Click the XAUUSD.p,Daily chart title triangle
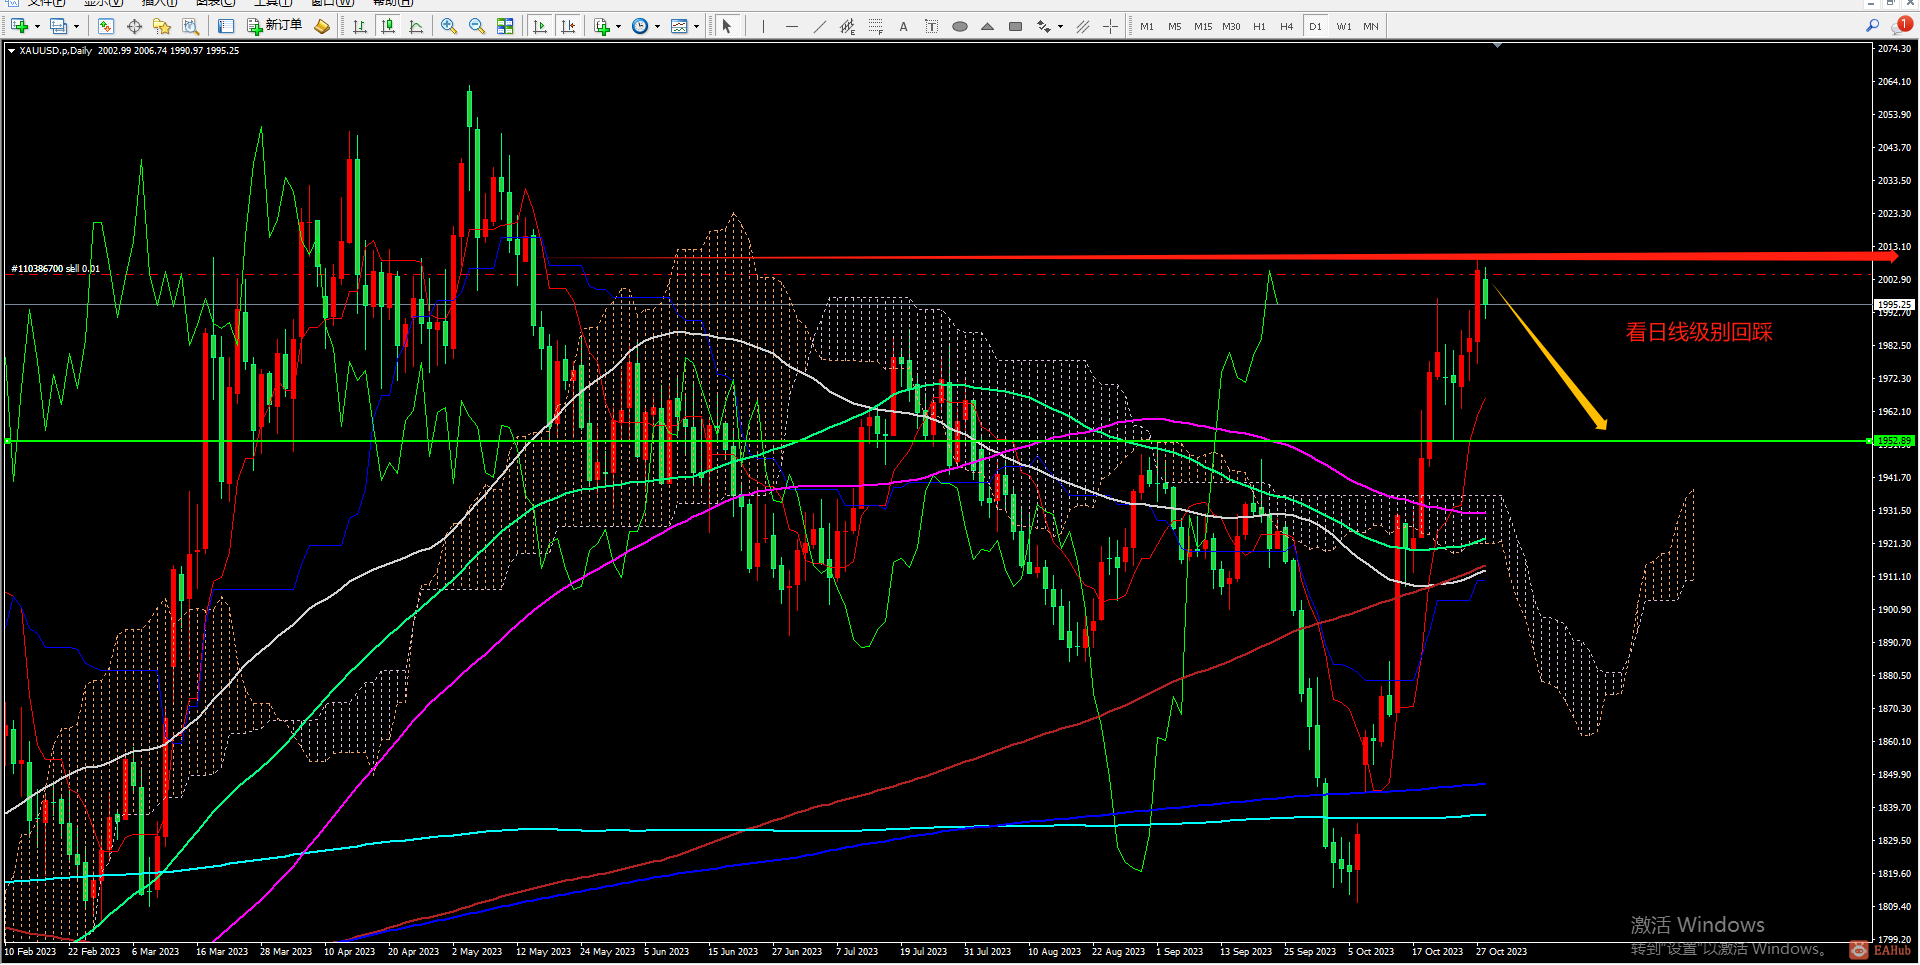 [11, 50]
